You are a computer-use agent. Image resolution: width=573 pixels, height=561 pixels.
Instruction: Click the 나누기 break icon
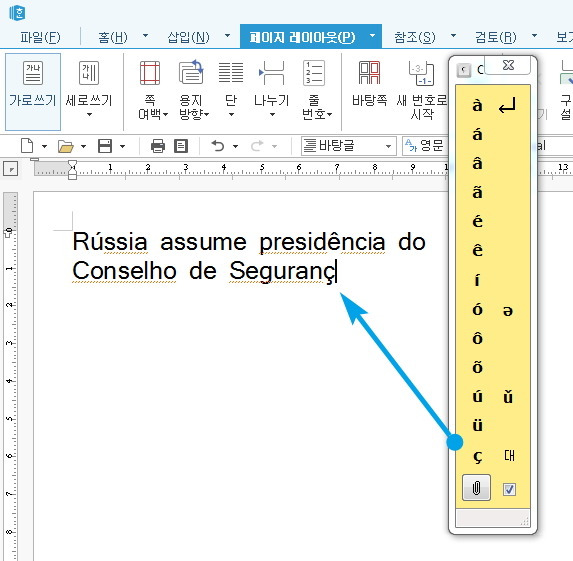tap(272, 72)
